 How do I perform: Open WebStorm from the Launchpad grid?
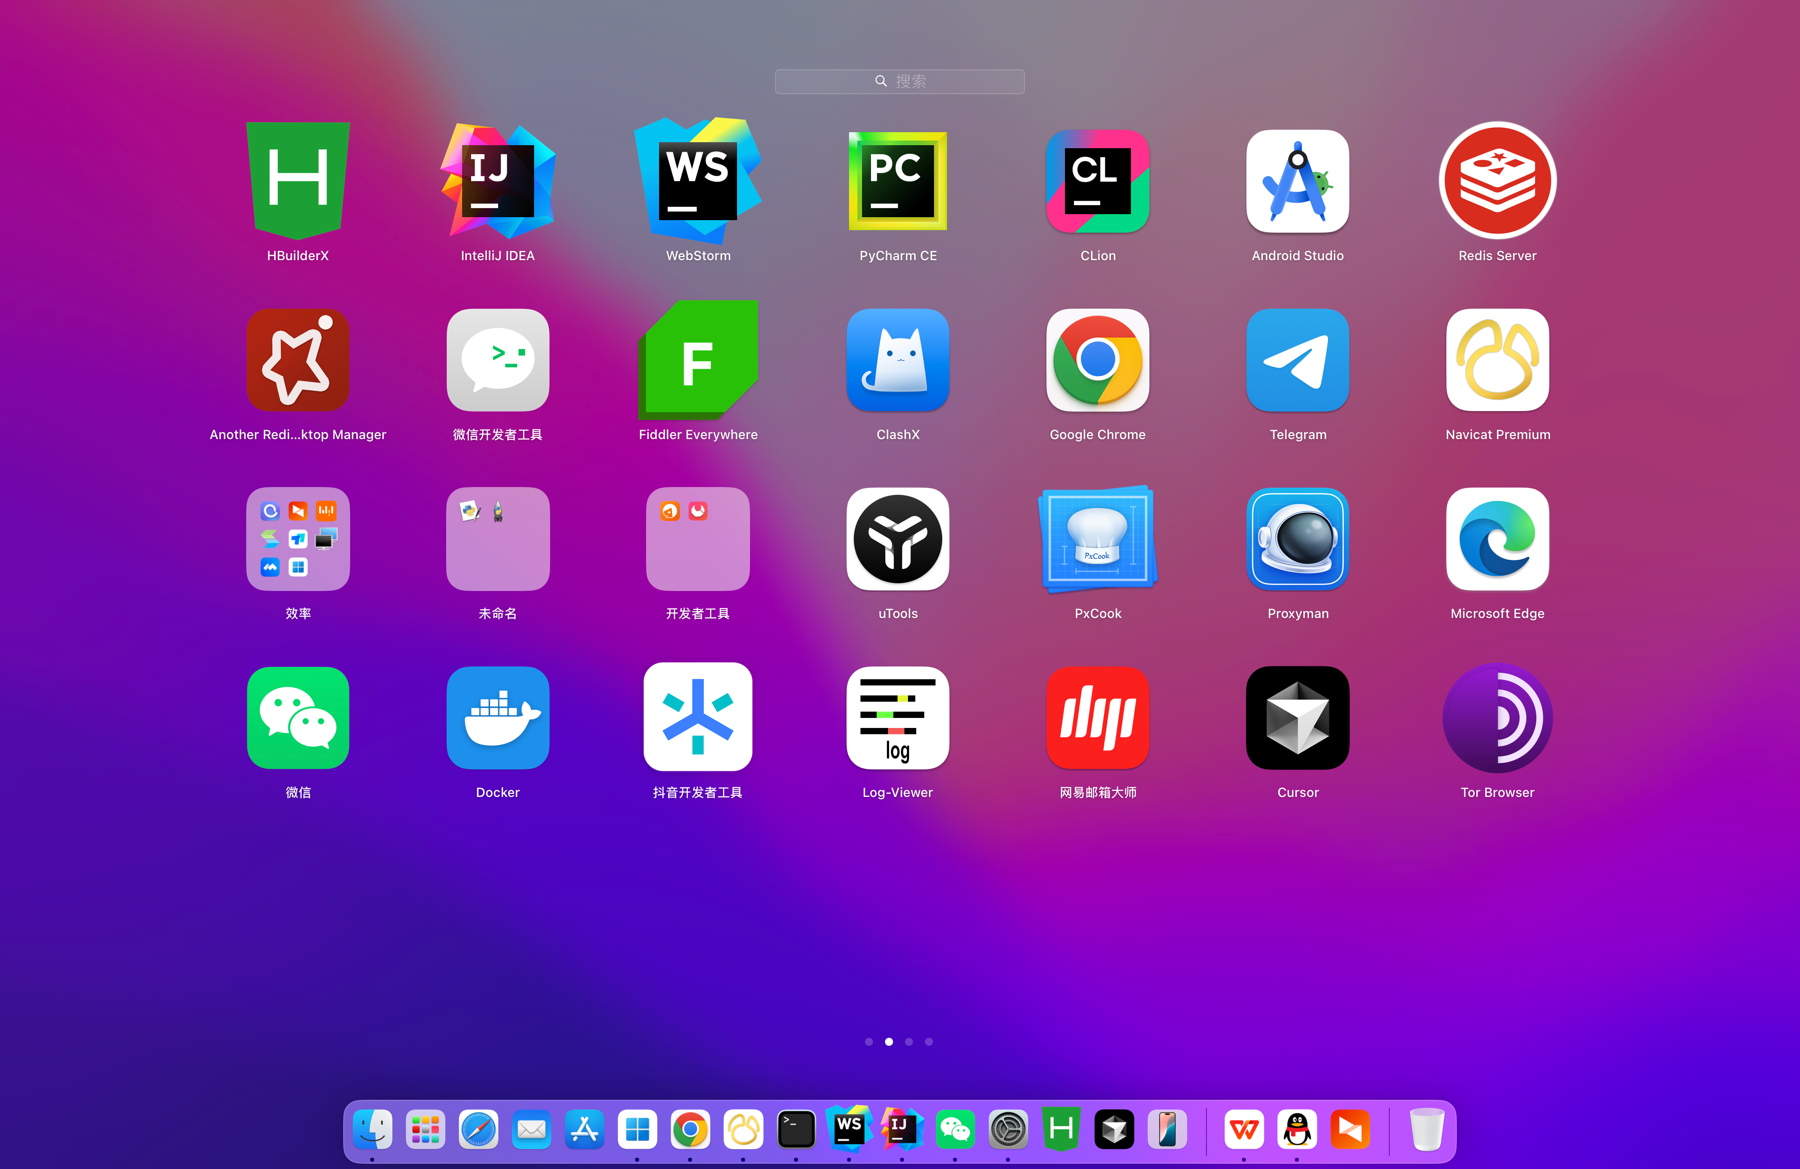(698, 181)
